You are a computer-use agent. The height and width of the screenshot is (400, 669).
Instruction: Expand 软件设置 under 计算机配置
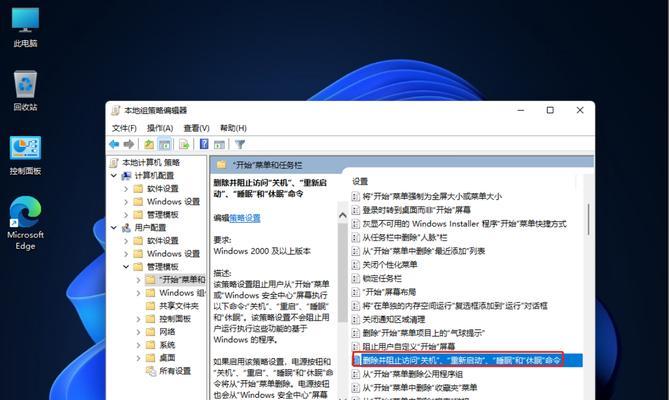pos(126,188)
